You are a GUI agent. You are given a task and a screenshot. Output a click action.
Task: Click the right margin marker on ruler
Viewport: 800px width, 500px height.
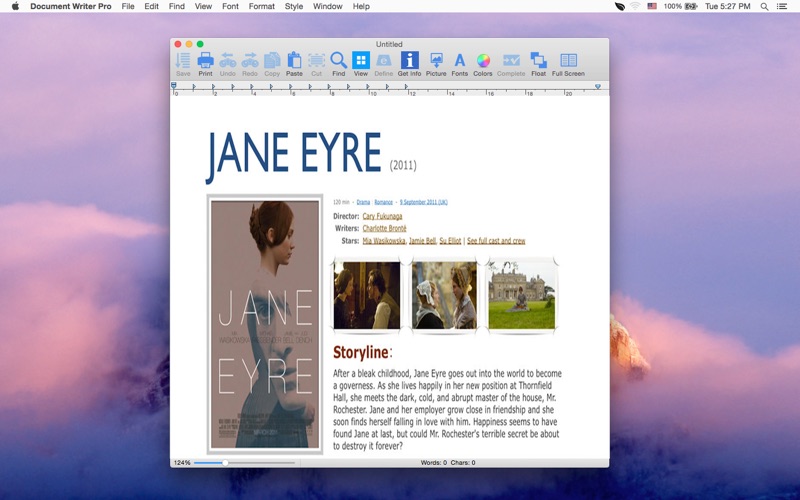tap(598, 87)
